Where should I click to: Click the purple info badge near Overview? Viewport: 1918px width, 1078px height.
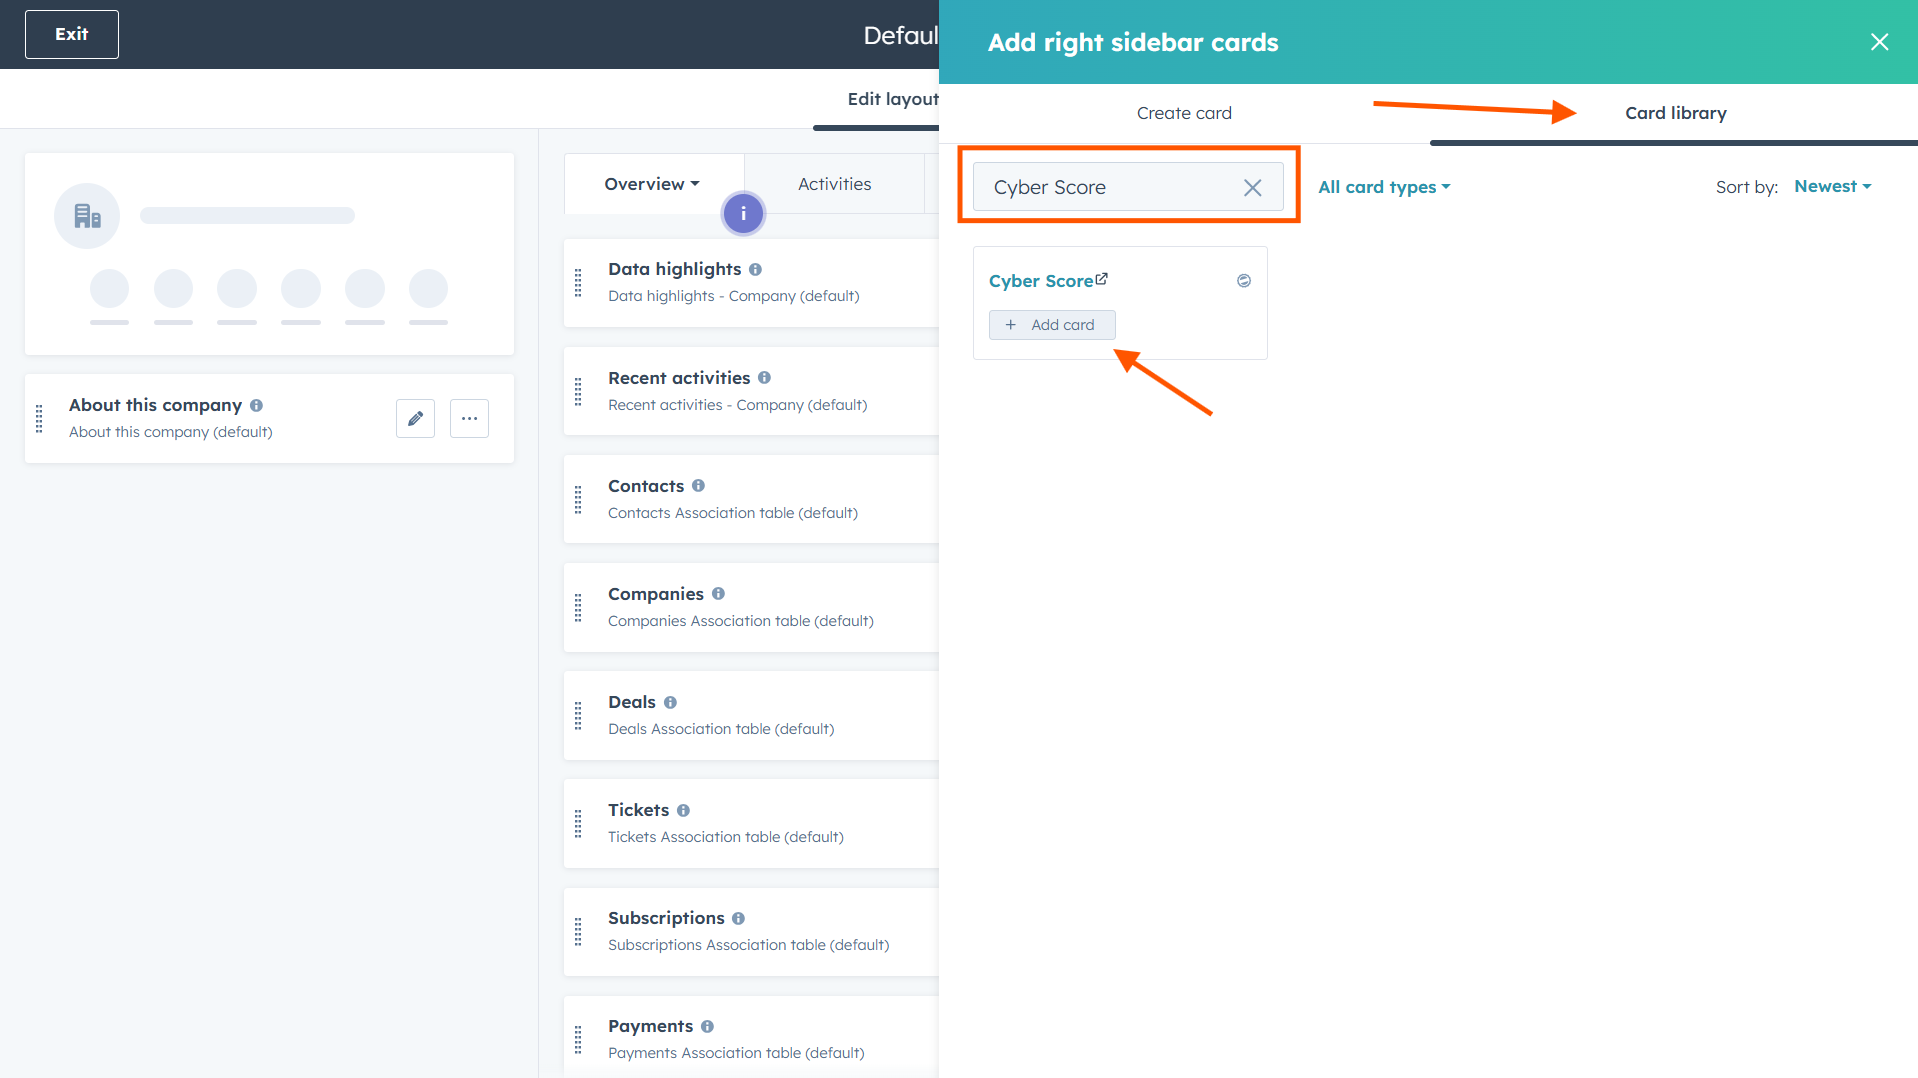click(743, 213)
